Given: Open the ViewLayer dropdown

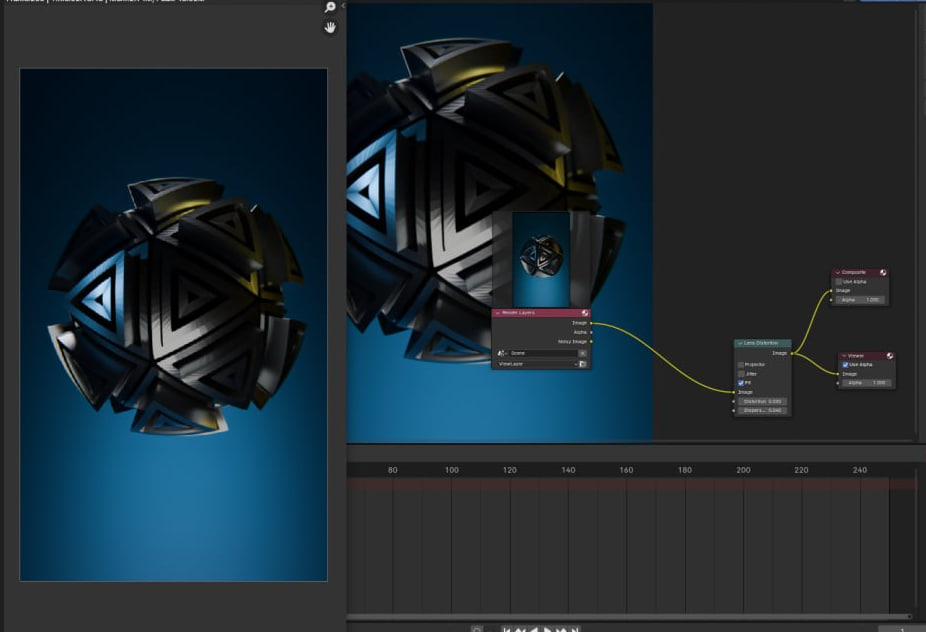Looking at the screenshot, I should pyautogui.click(x=535, y=364).
